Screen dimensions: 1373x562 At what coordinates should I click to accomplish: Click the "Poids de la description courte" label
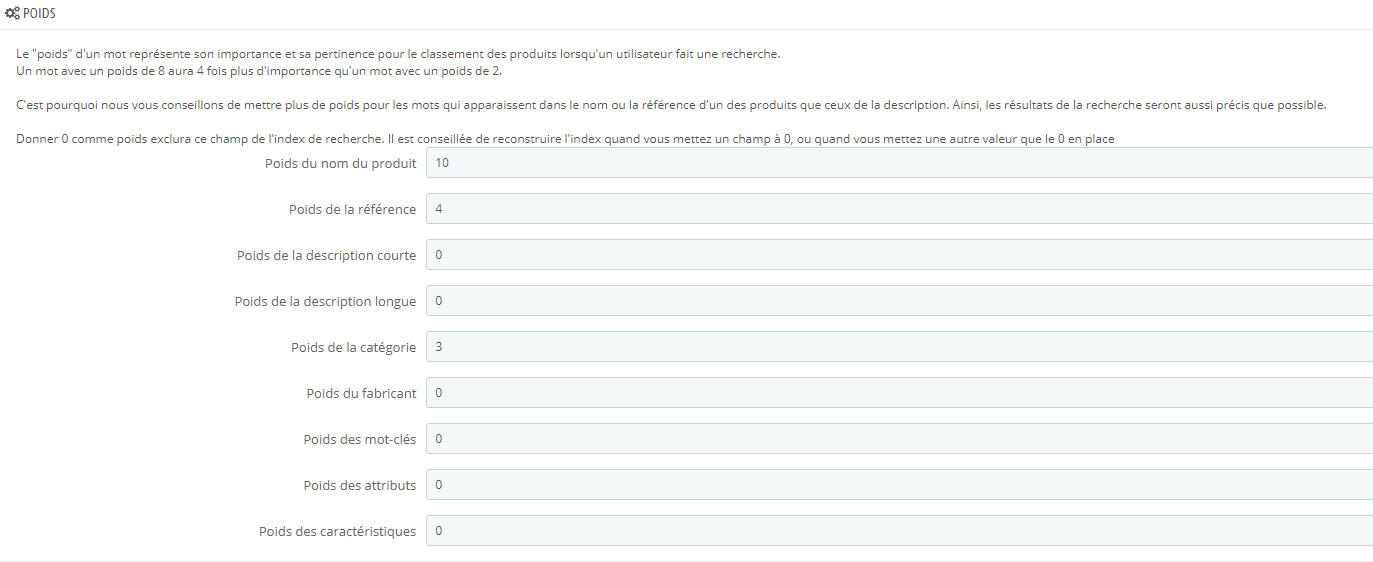click(x=326, y=255)
